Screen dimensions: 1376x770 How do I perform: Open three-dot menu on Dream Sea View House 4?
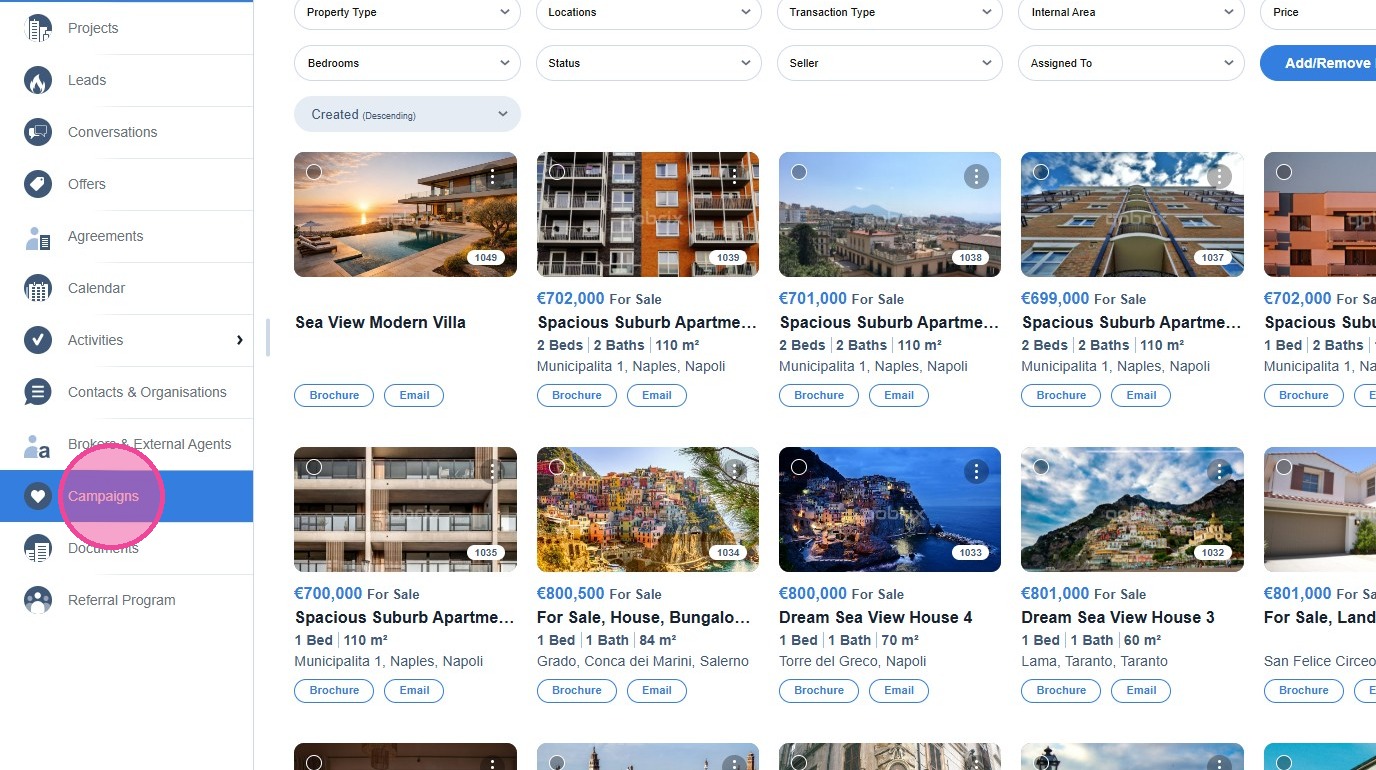coord(976,472)
